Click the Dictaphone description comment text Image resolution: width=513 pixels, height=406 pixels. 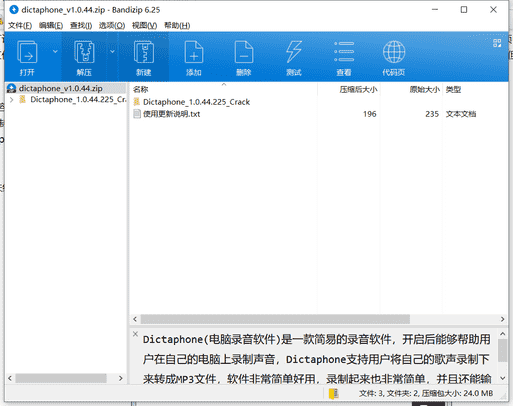coord(317,359)
